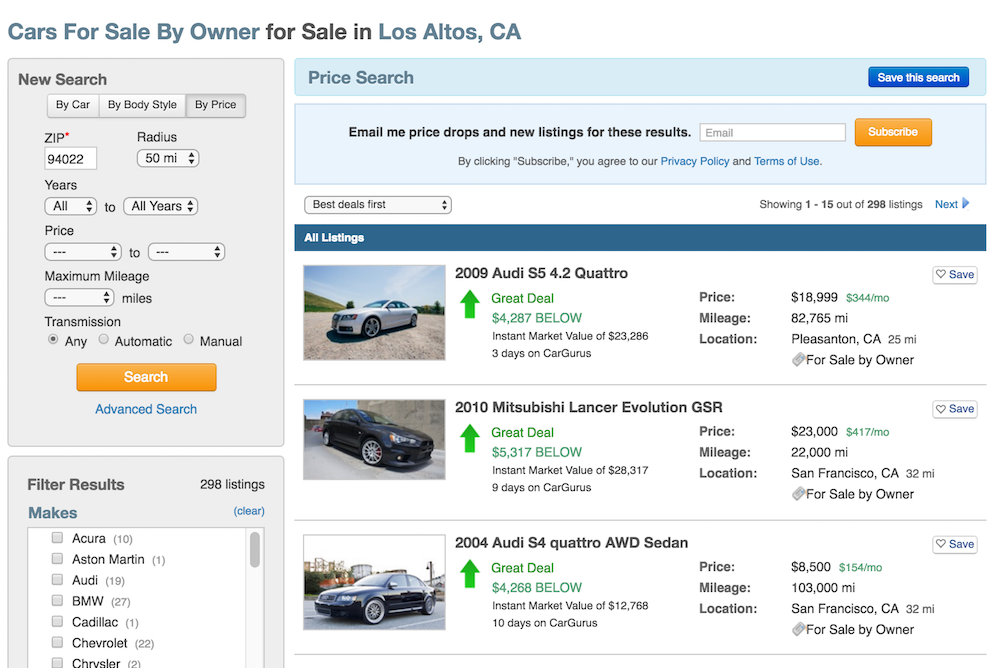
Task: Check the Chevrolet make filter
Action: coord(57,642)
